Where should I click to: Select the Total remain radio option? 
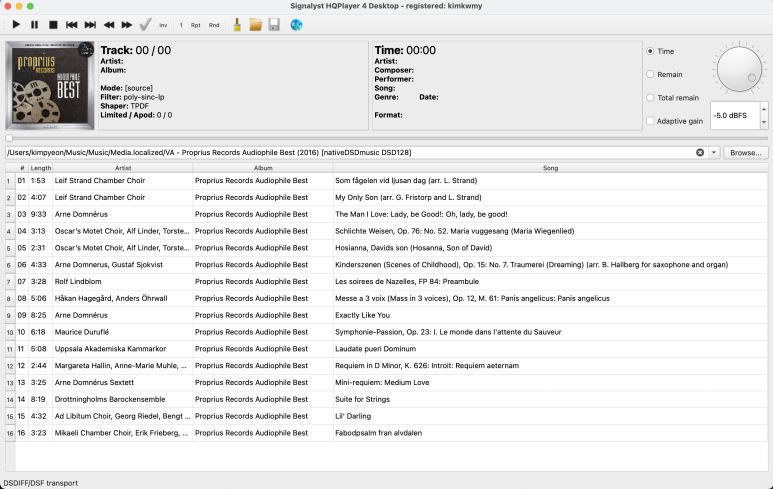click(x=651, y=98)
